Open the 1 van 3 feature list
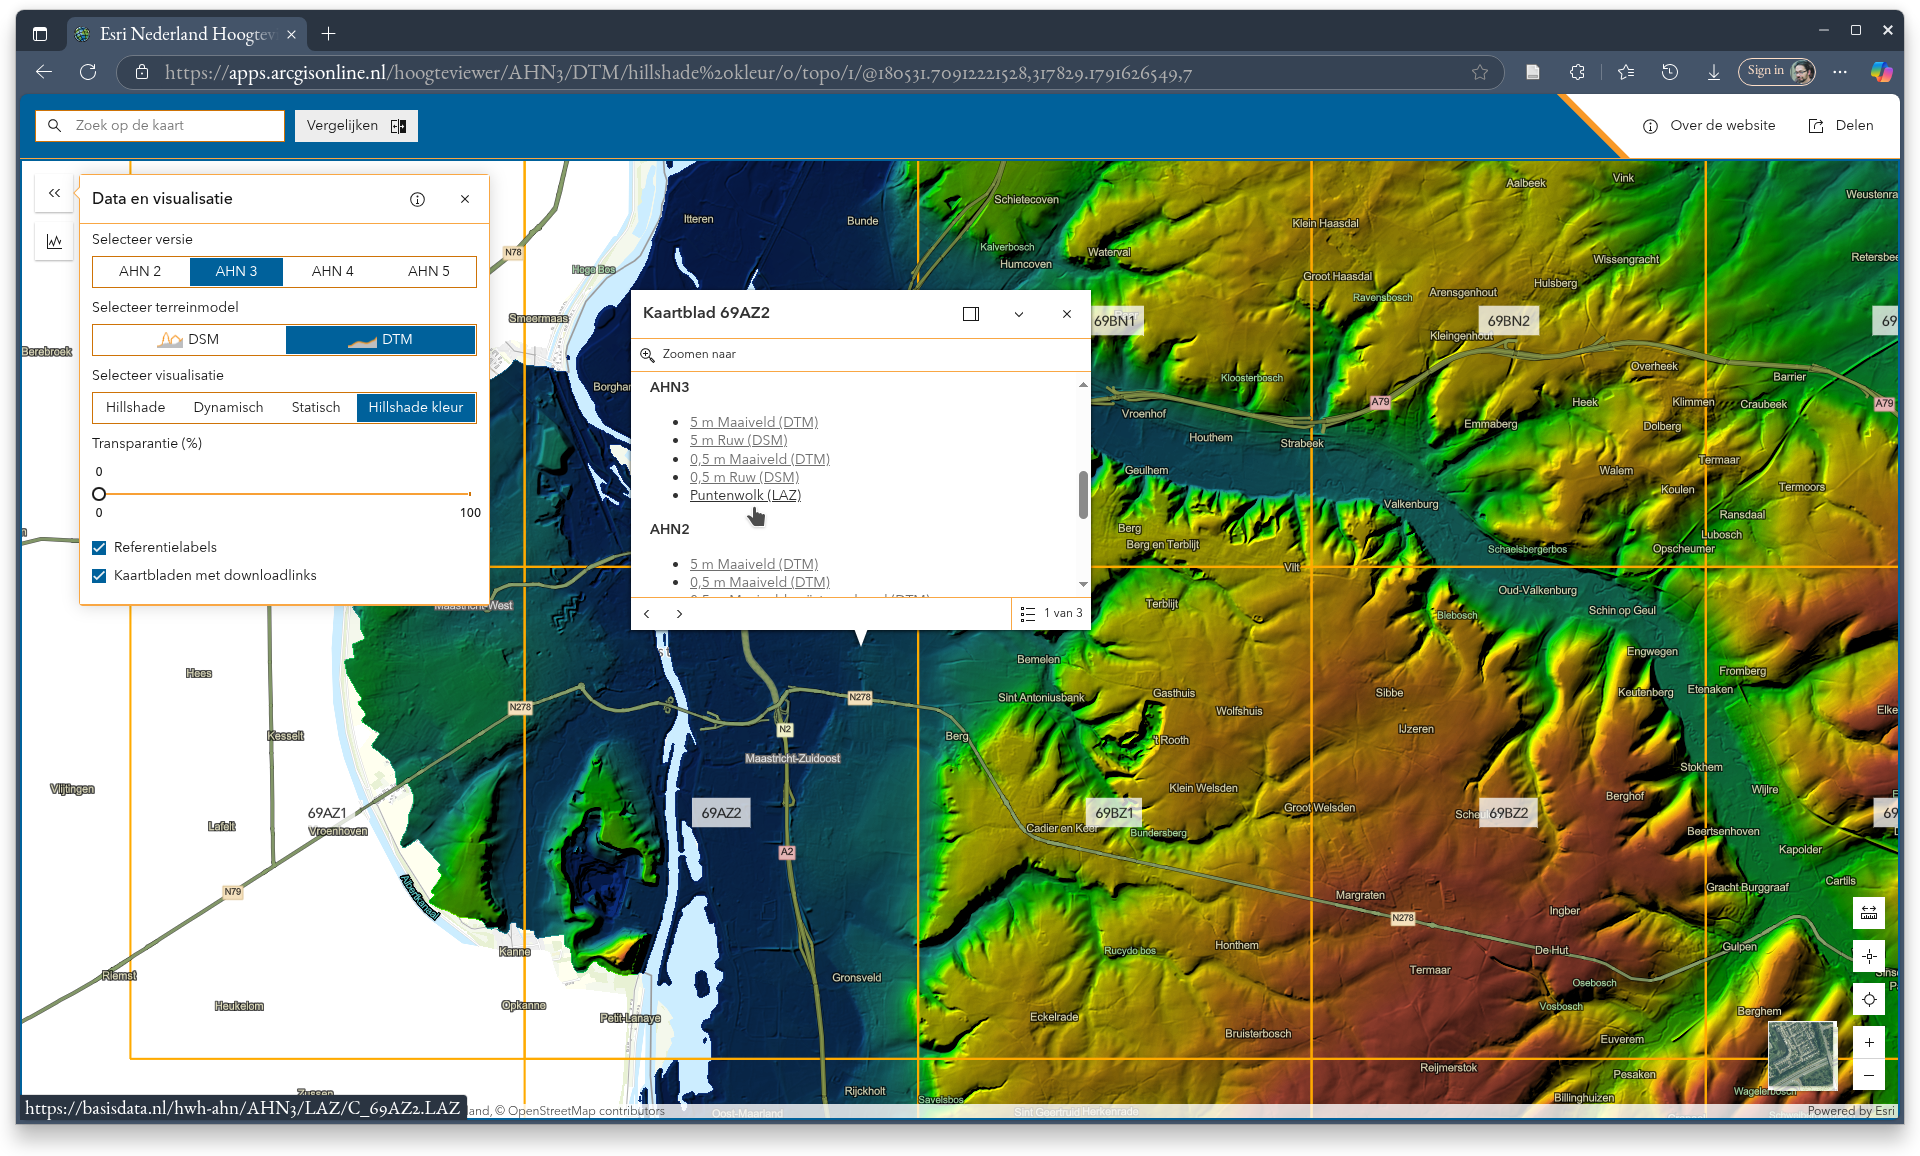The height and width of the screenshot is (1156, 1920). pyautogui.click(x=1051, y=613)
